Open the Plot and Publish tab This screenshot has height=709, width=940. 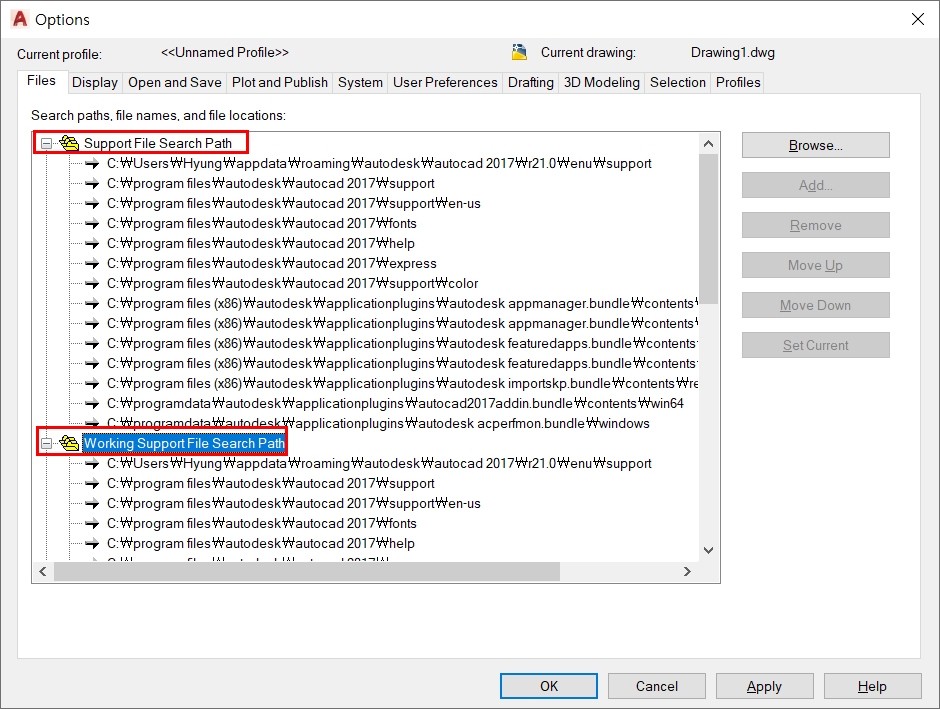pos(280,82)
